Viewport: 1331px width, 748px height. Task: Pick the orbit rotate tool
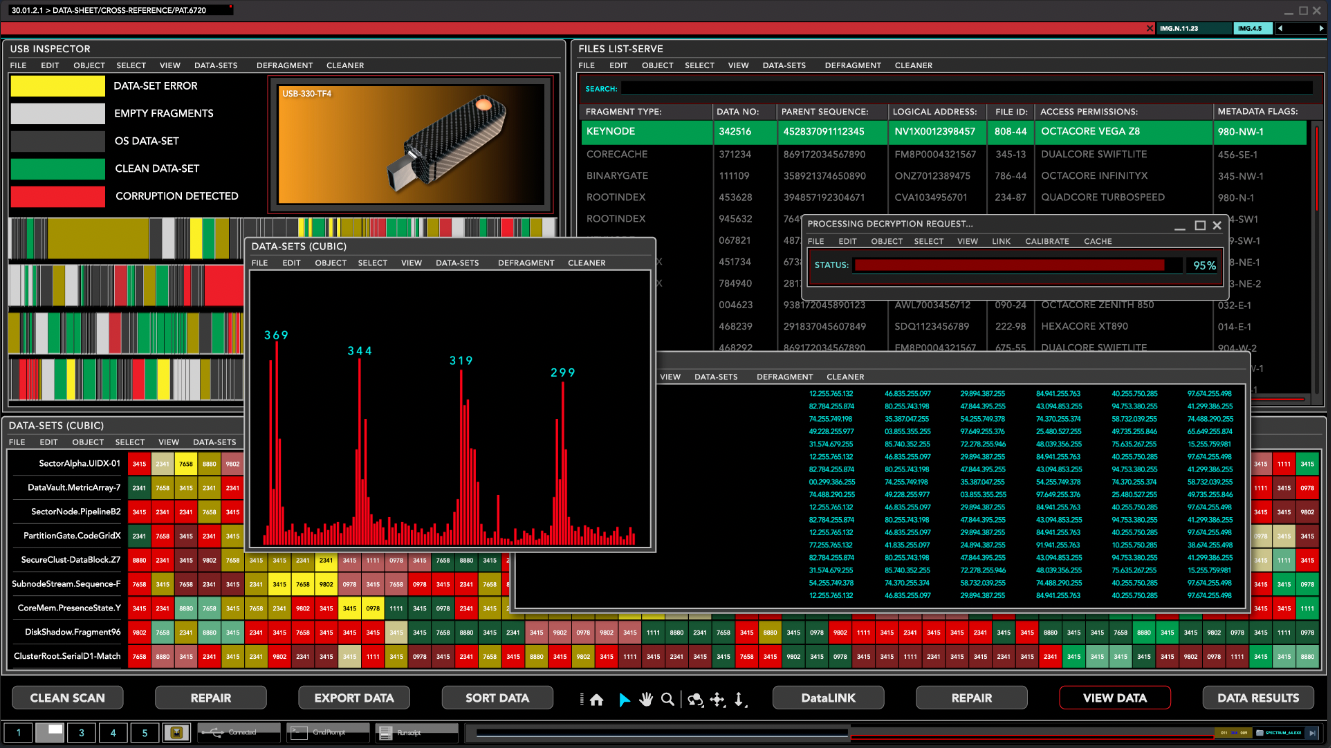click(x=696, y=700)
